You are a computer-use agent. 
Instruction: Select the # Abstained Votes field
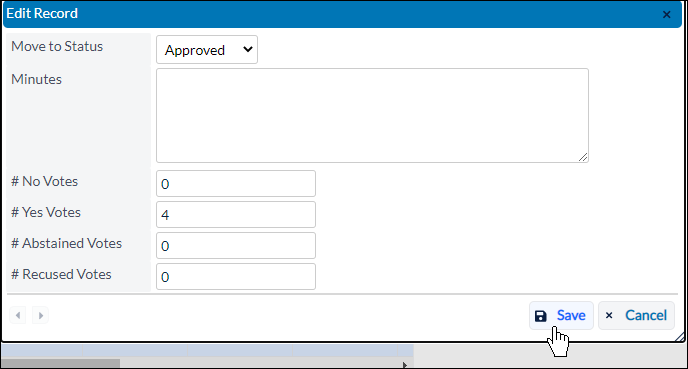(x=236, y=246)
